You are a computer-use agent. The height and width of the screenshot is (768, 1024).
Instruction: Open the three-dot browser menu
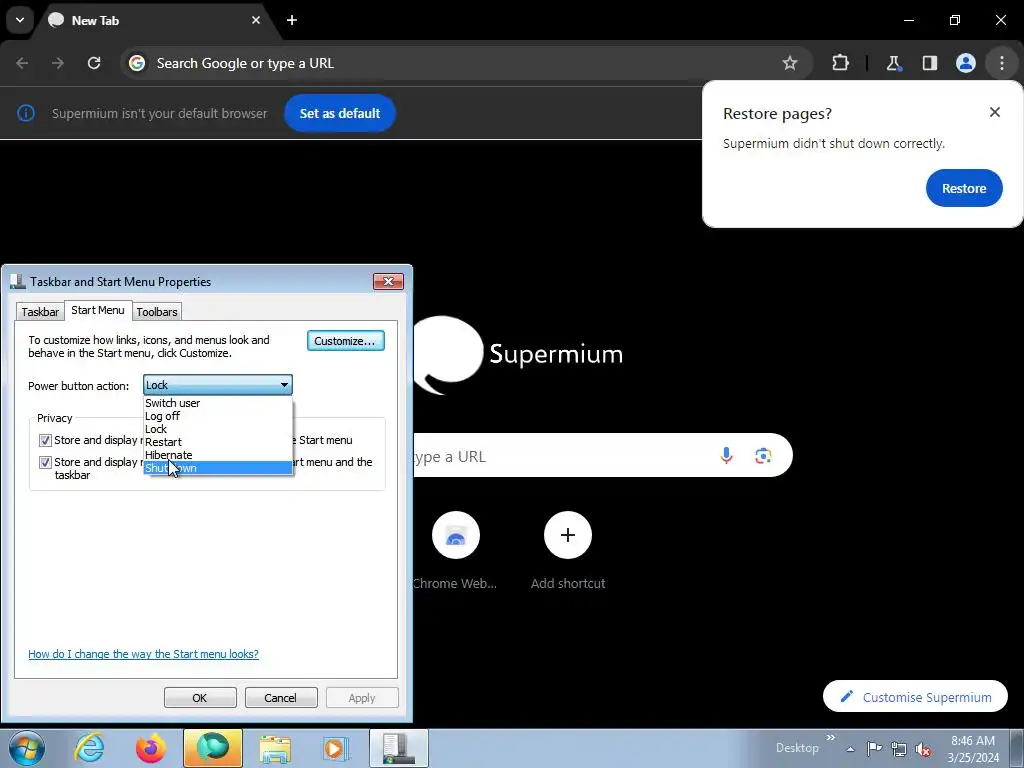tap(1002, 63)
